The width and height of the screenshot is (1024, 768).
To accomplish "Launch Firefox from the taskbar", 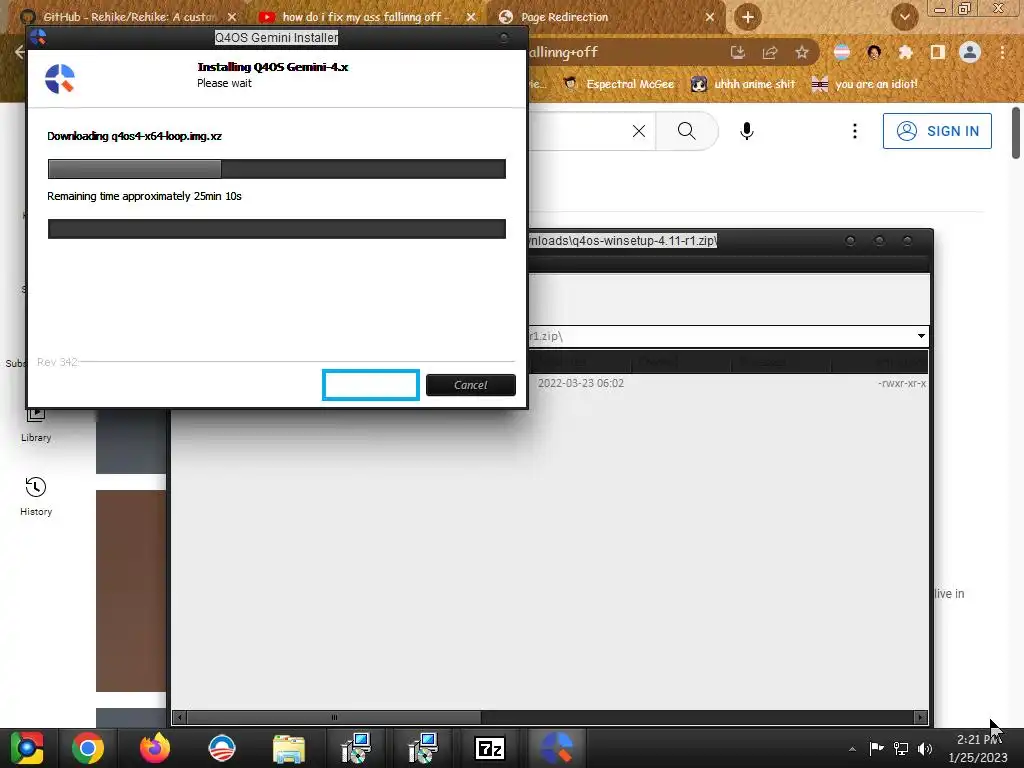I will point(155,748).
